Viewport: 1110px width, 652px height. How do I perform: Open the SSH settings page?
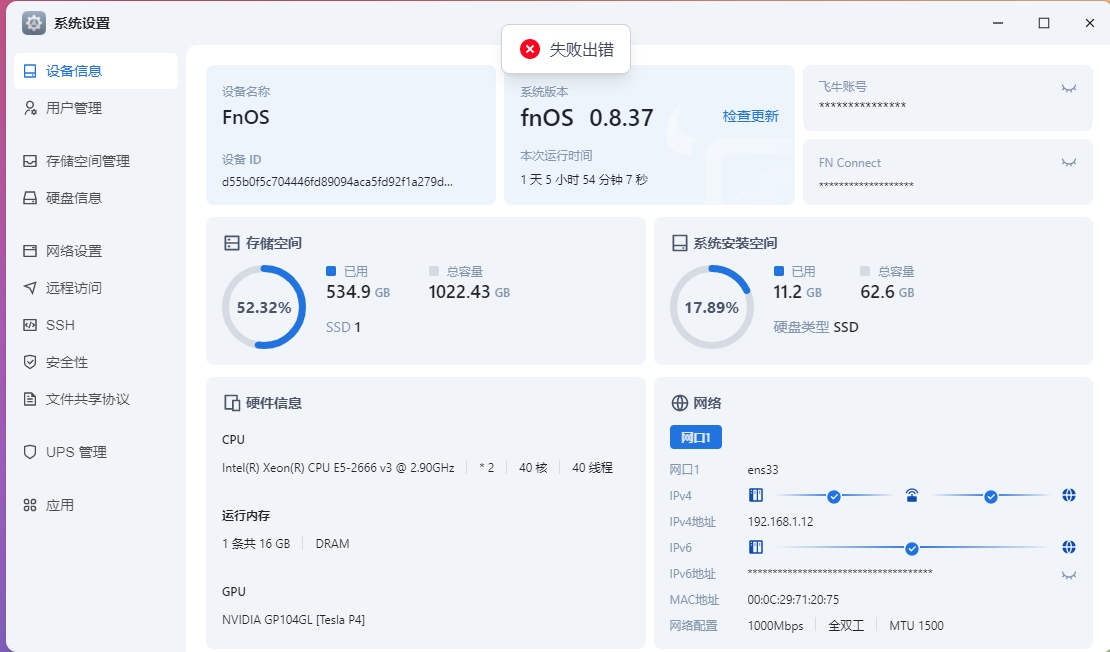pyautogui.click(x=96, y=325)
